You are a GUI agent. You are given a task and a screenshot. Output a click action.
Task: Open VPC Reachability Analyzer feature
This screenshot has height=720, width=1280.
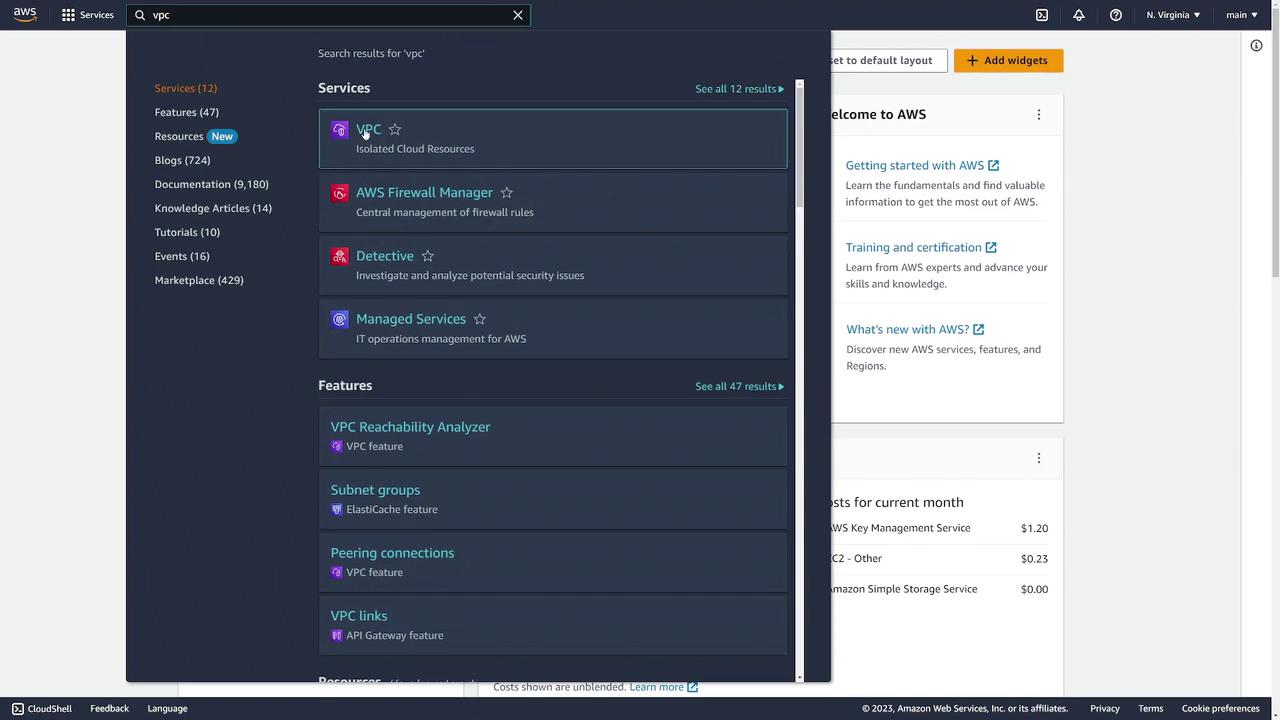410,427
